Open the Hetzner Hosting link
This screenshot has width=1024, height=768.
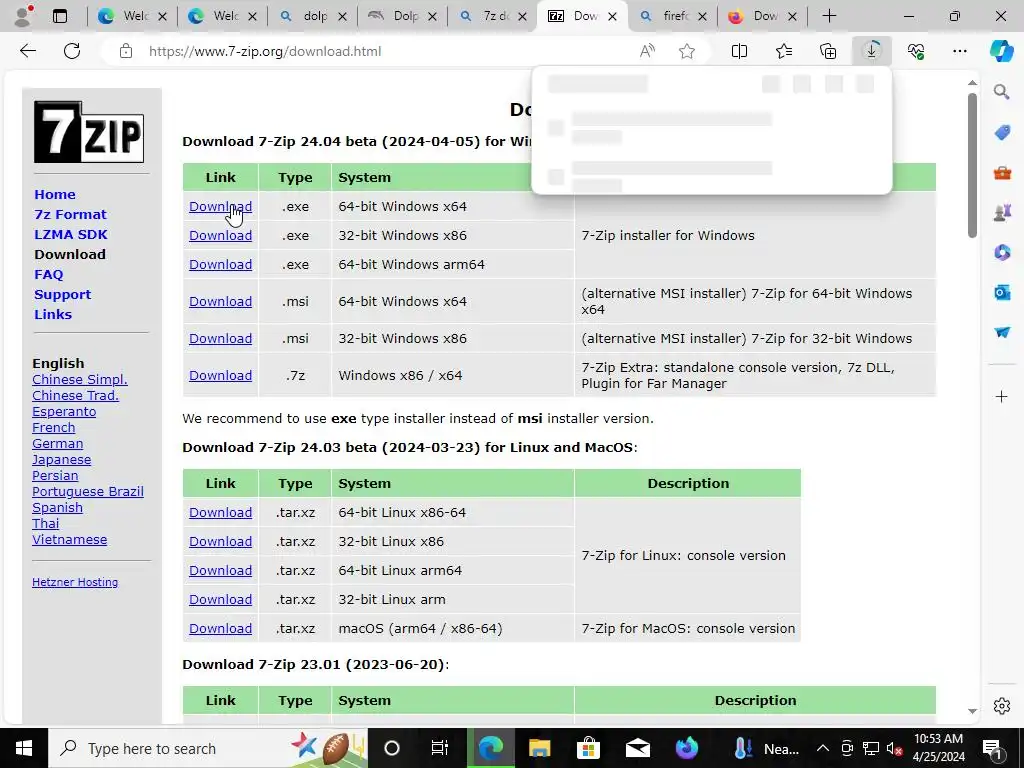click(75, 582)
